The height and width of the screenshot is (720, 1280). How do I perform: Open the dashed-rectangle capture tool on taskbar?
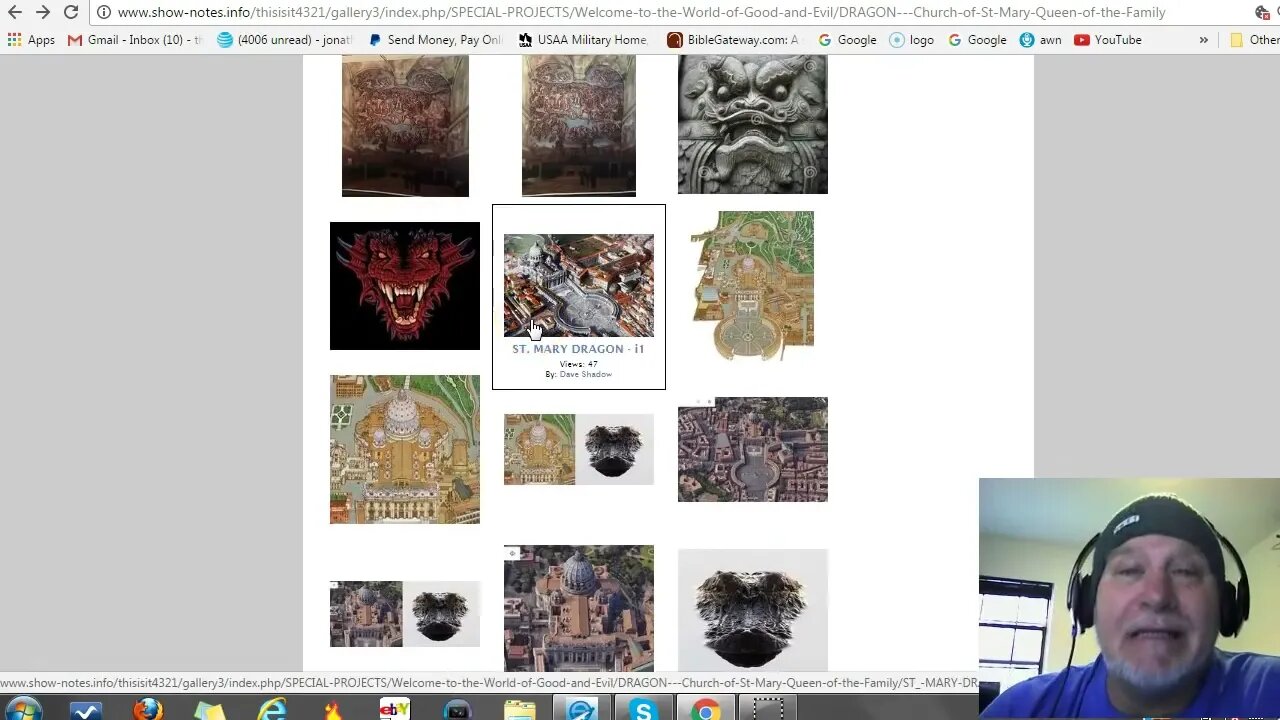point(768,710)
